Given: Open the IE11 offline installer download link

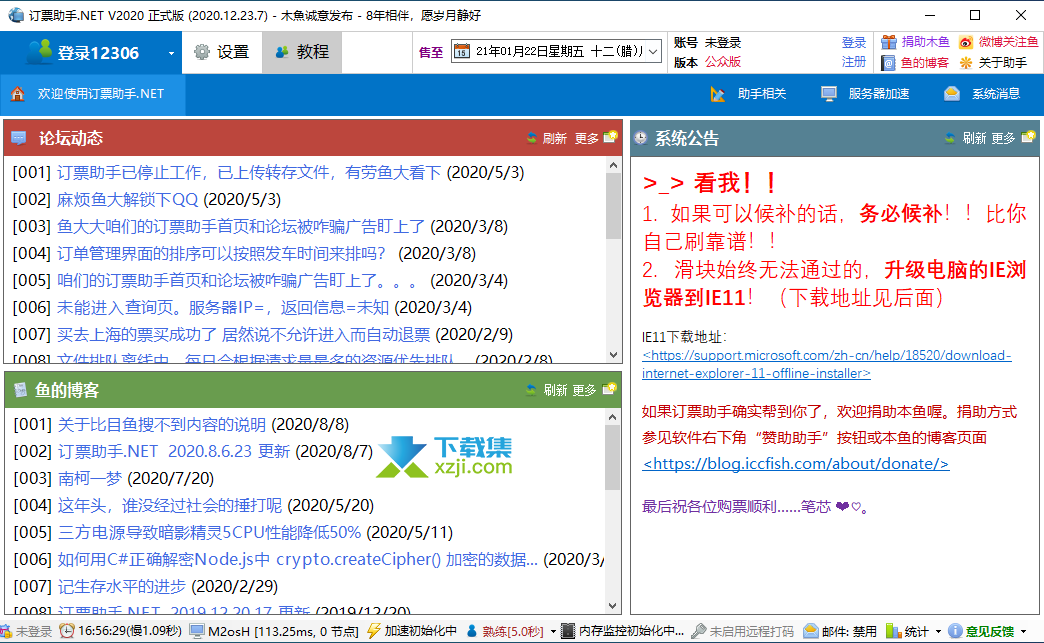Looking at the screenshot, I should click(x=826, y=364).
